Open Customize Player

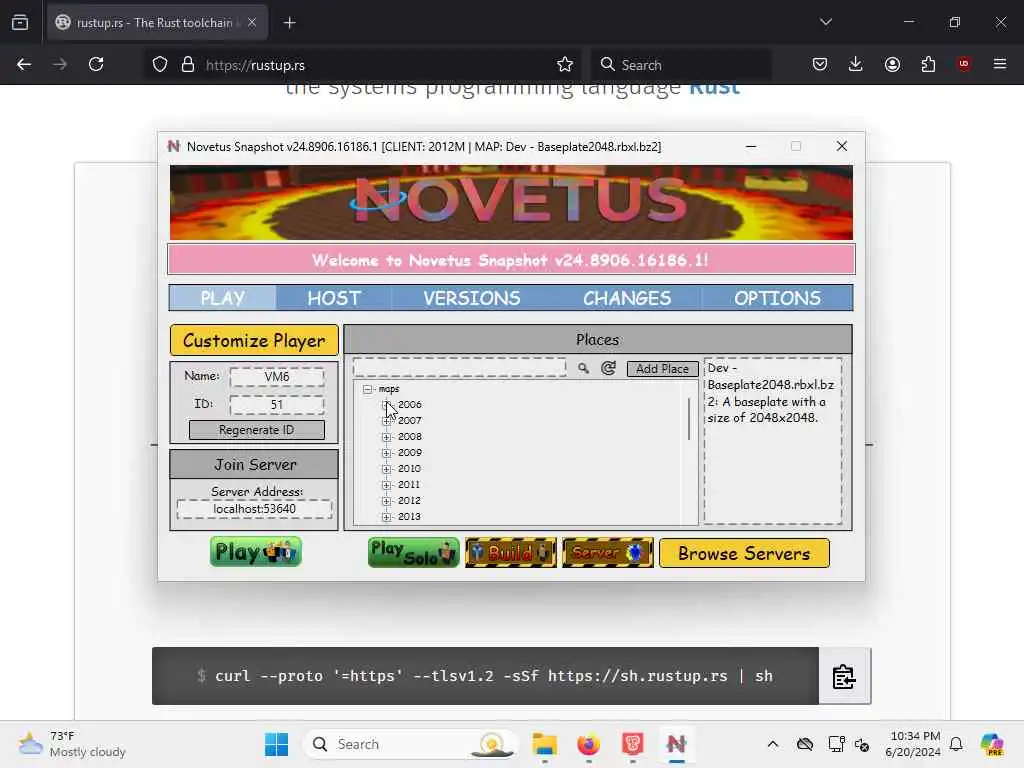tap(254, 340)
